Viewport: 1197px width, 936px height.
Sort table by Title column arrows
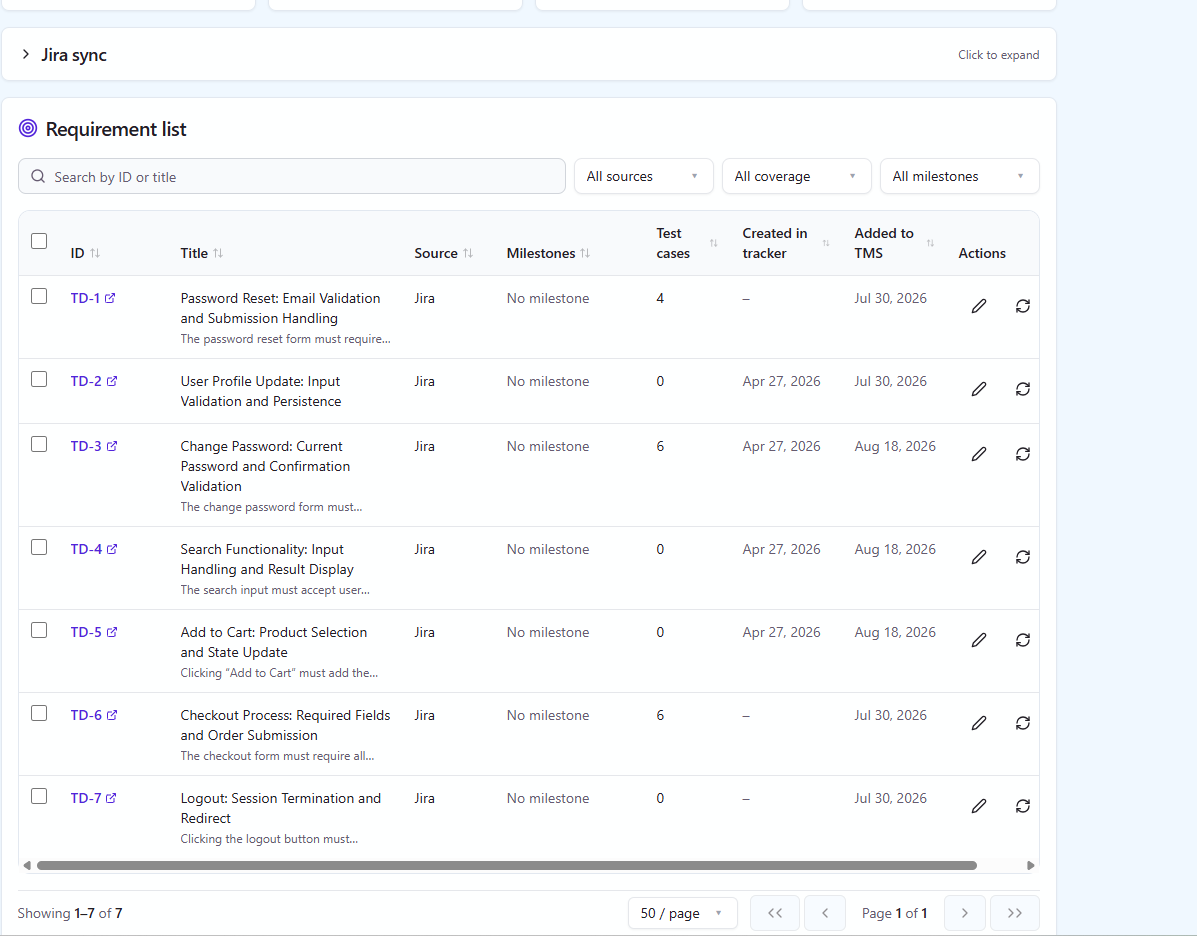218,253
